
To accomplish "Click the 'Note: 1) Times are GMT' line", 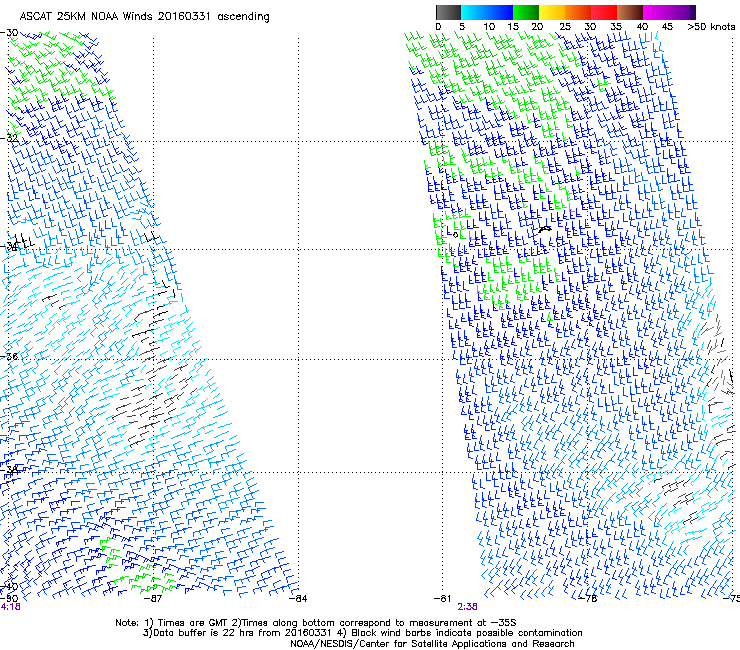I will (316, 623).
